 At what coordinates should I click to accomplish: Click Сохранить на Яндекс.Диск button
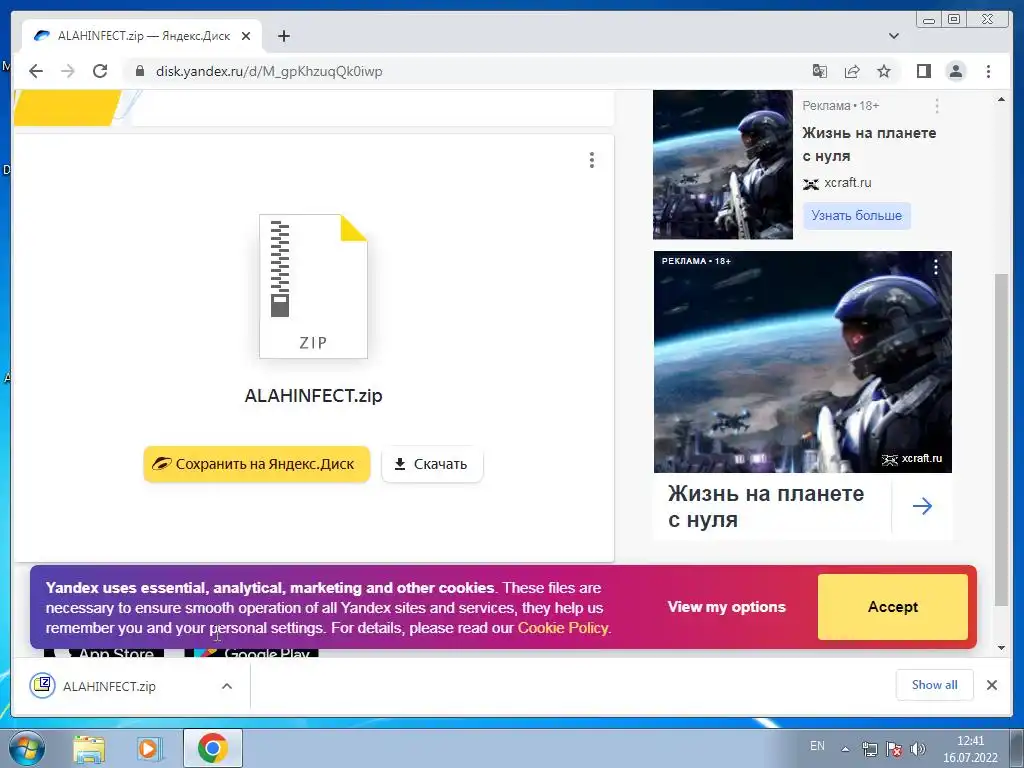tap(257, 464)
